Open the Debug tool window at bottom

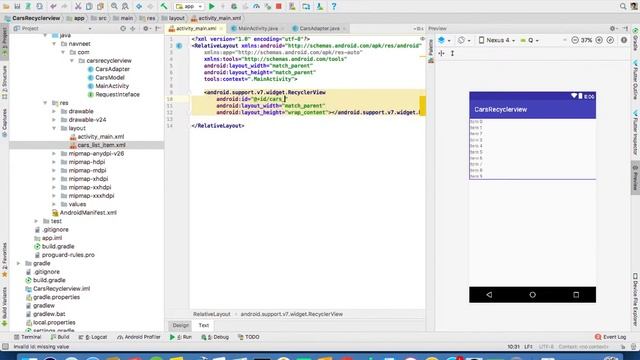click(215, 337)
